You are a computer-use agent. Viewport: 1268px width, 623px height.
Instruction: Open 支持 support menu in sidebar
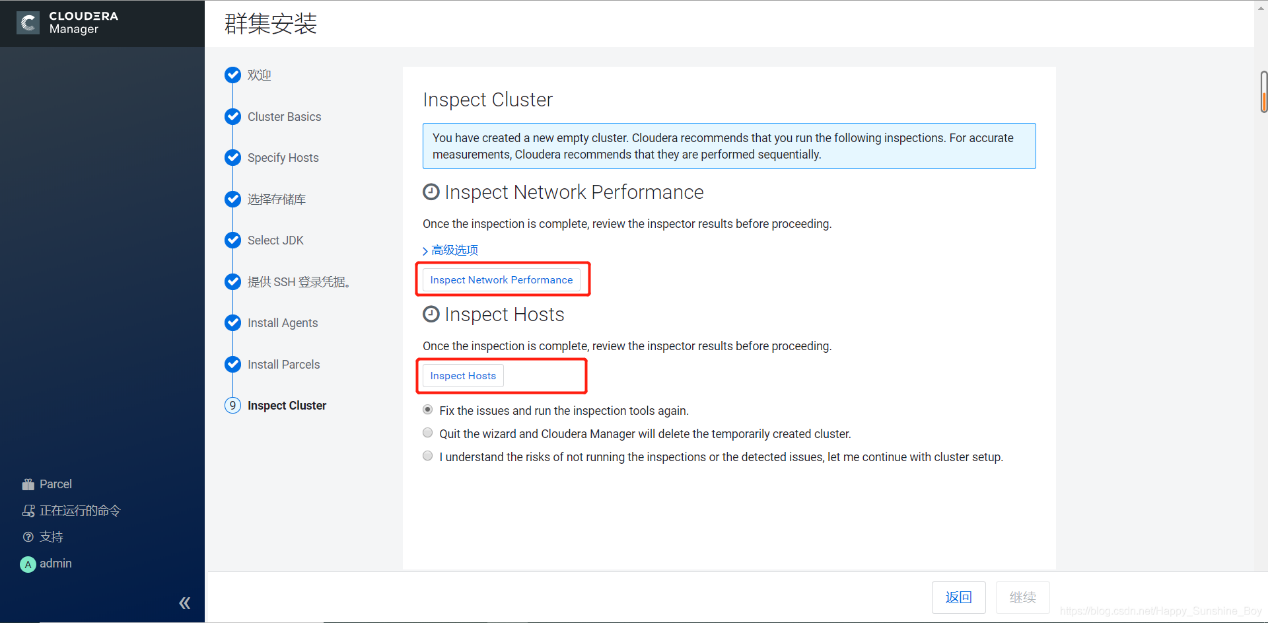[x=51, y=537]
